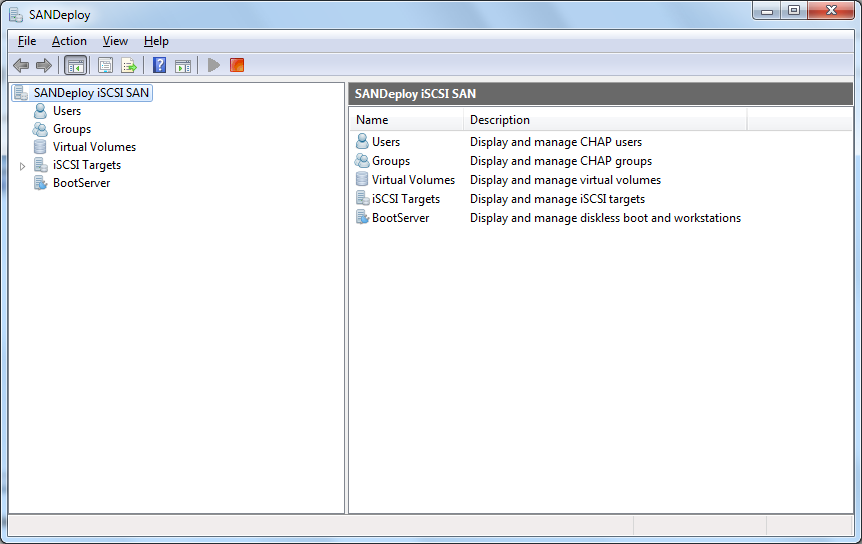This screenshot has height=544, width=862.
Task: Toggle the Show/Hide Action Pane icon
Action: (x=183, y=66)
